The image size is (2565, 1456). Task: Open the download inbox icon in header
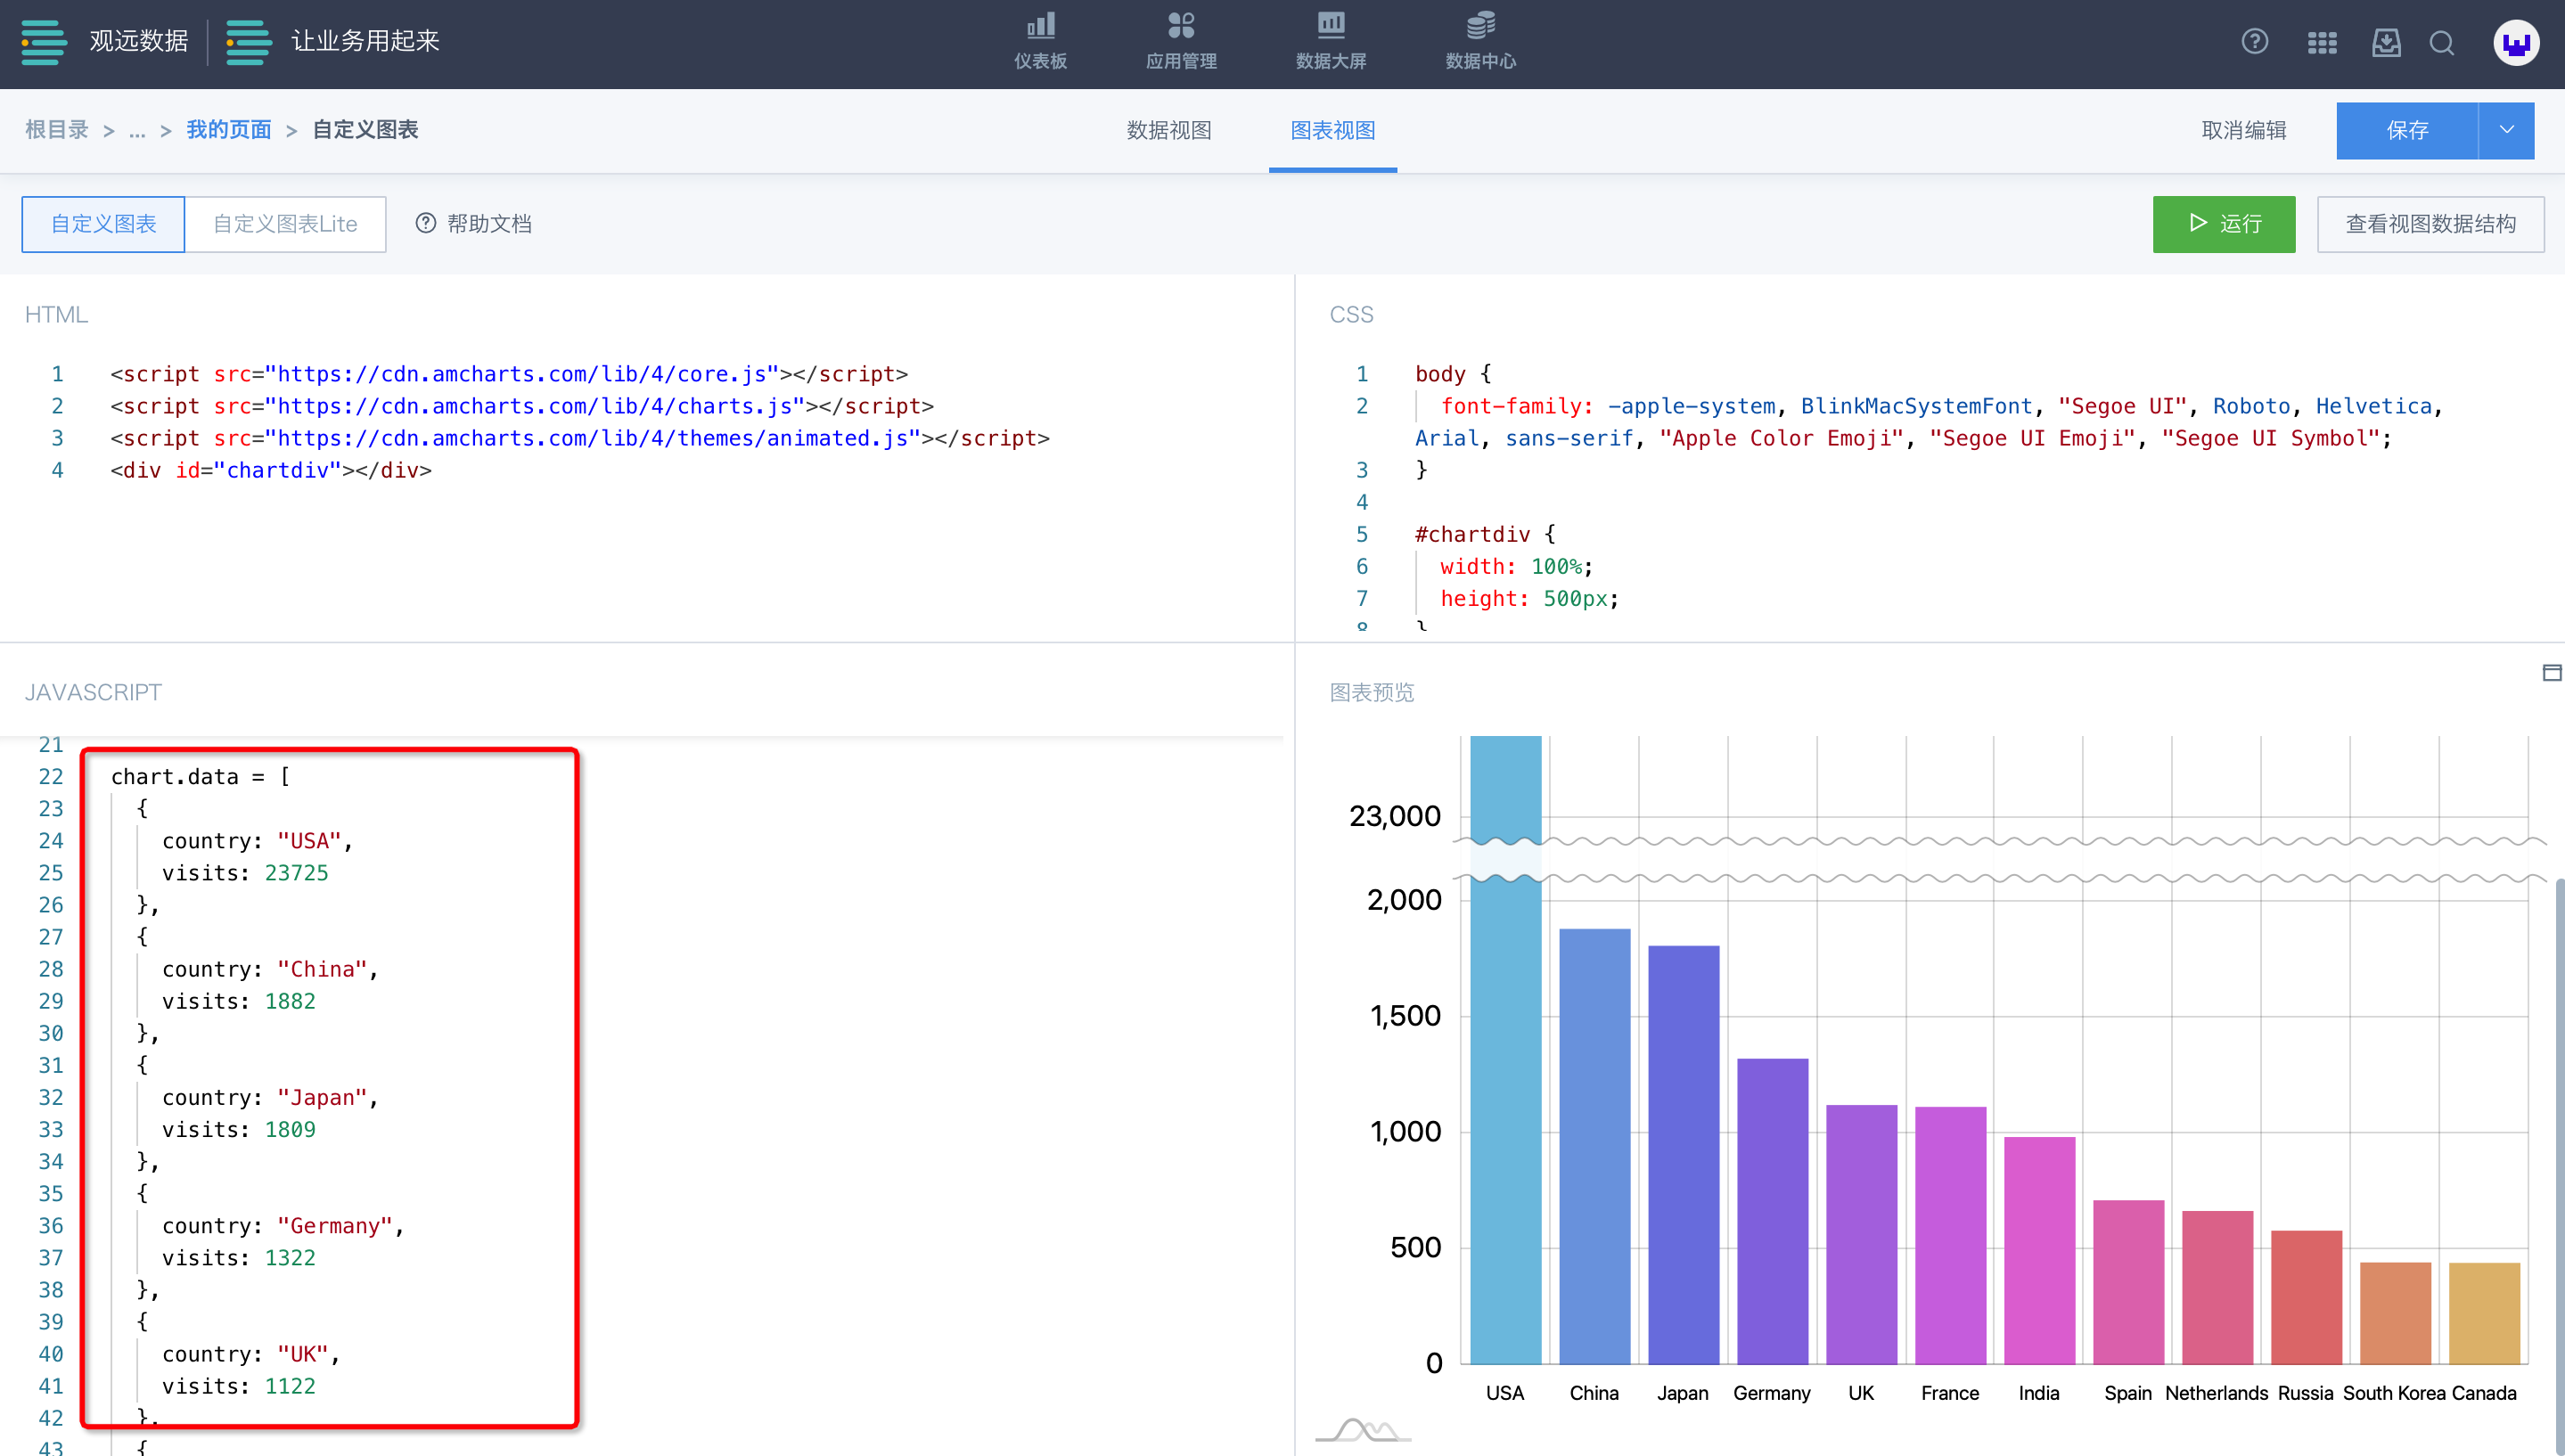(x=2386, y=42)
